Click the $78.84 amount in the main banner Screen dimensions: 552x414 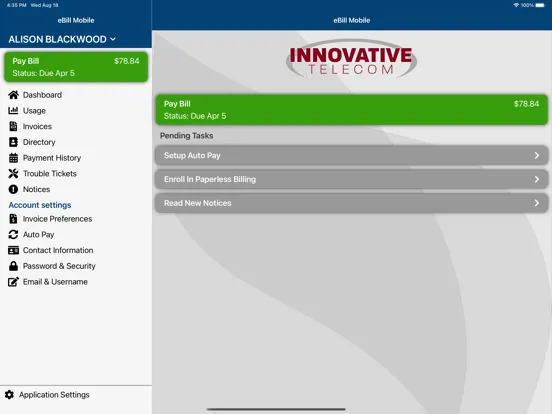526,104
